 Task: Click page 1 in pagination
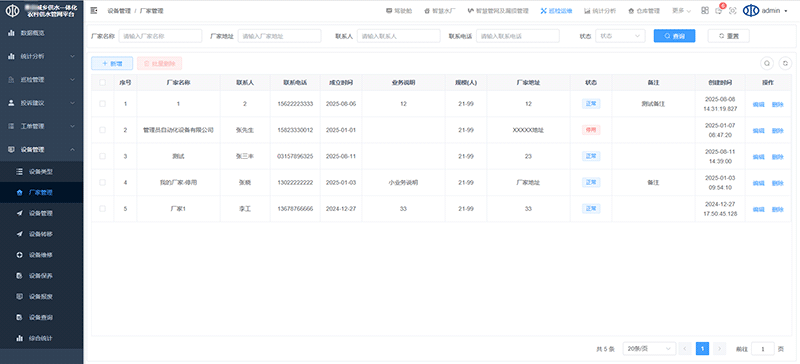703,349
